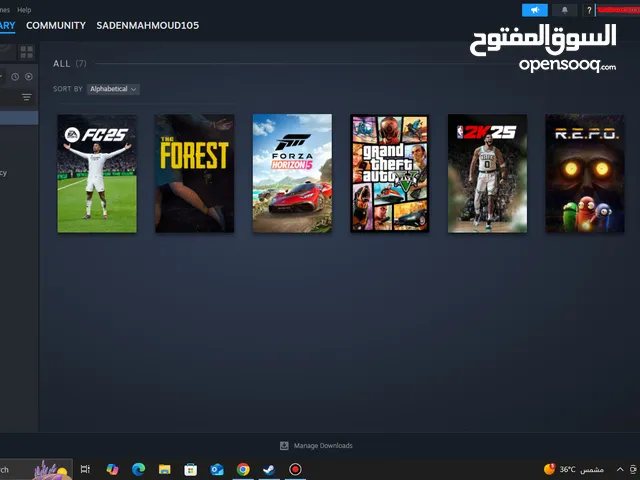The image size is (640, 480).
Task: Launch Copilot from the taskbar
Action: click(x=112, y=469)
